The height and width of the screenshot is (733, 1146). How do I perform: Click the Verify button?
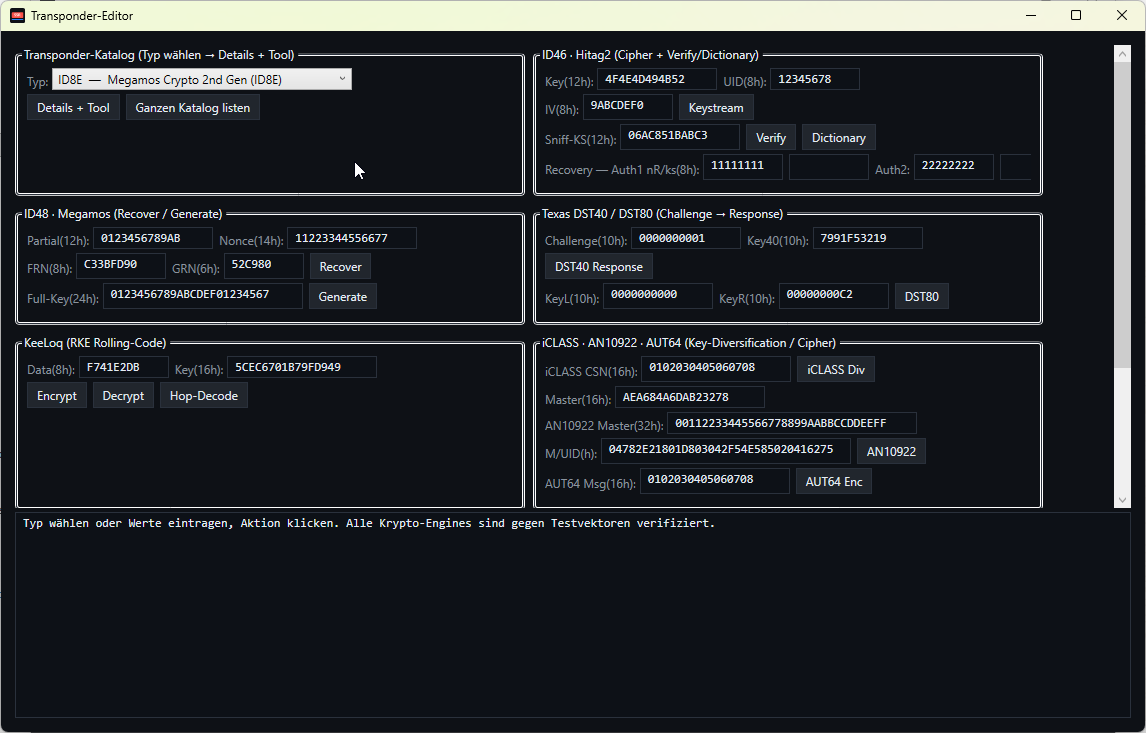[771, 137]
